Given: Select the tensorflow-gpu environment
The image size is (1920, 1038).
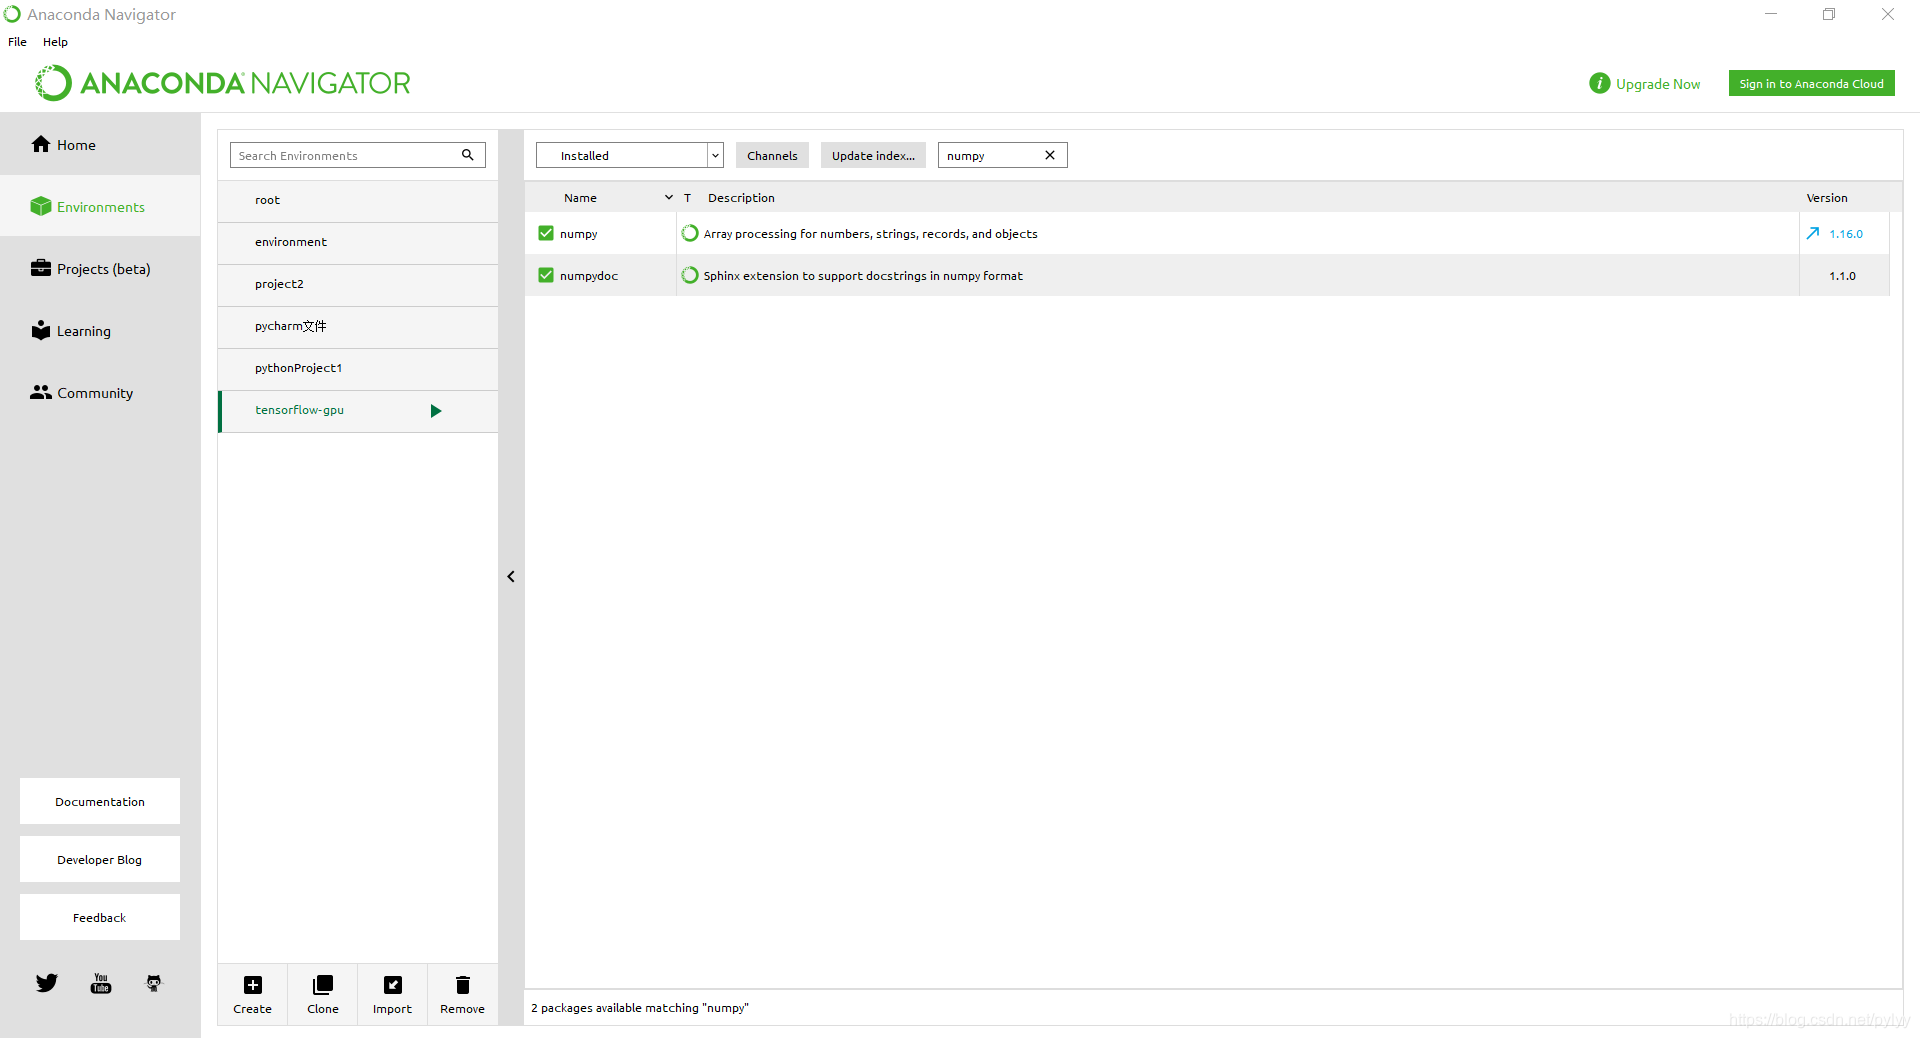Looking at the screenshot, I should pyautogui.click(x=358, y=410).
